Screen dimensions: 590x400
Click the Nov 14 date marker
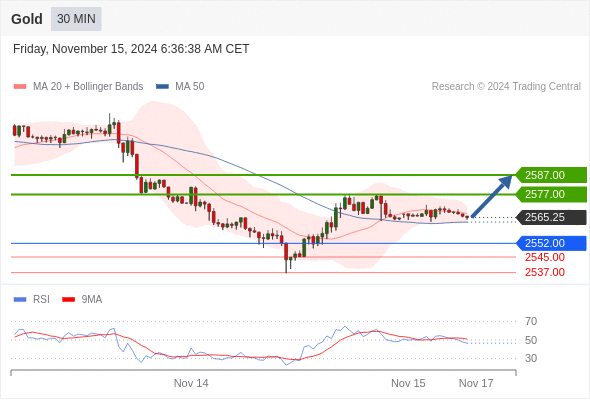[191, 383]
